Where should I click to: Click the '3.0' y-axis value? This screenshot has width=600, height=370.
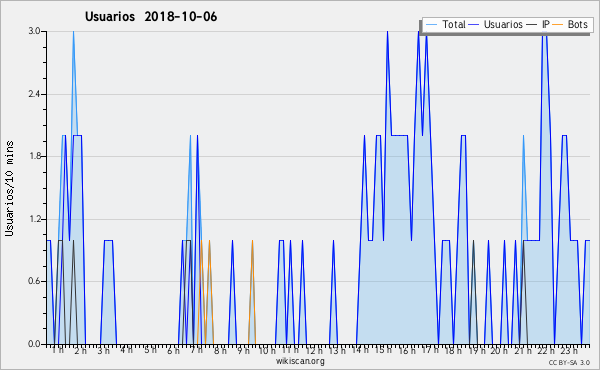[34, 31]
